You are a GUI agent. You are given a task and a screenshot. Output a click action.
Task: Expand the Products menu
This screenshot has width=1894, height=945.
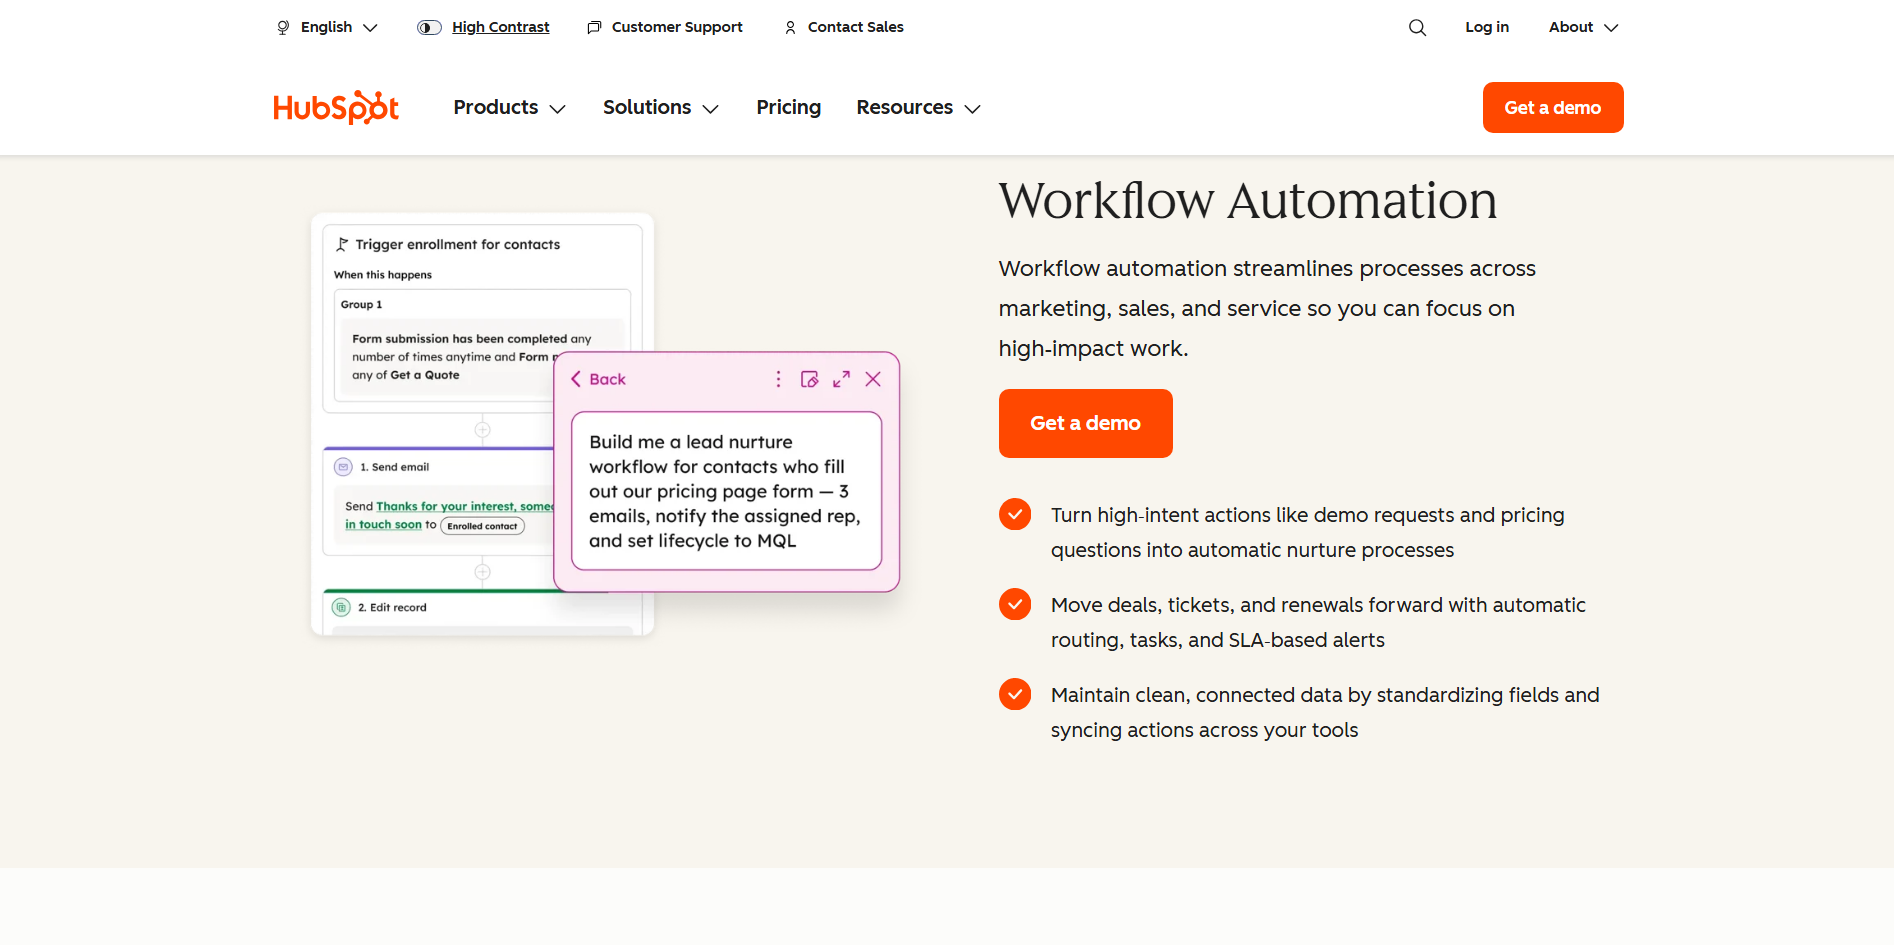(x=509, y=107)
